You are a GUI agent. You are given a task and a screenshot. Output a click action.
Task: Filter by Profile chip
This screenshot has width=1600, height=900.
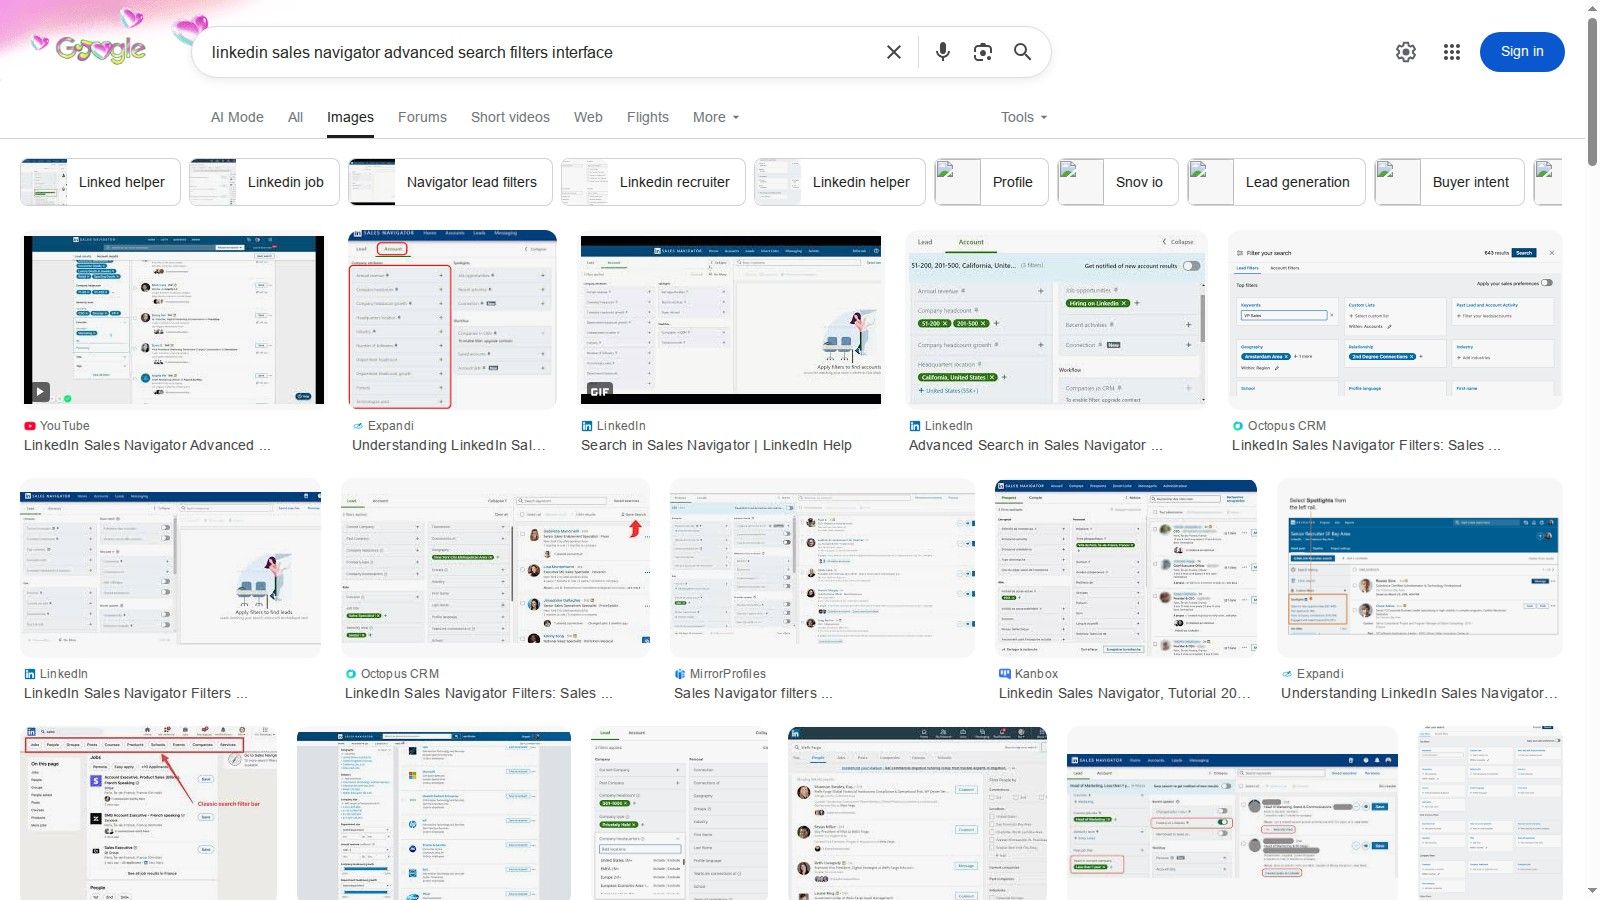(x=992, y=182)
